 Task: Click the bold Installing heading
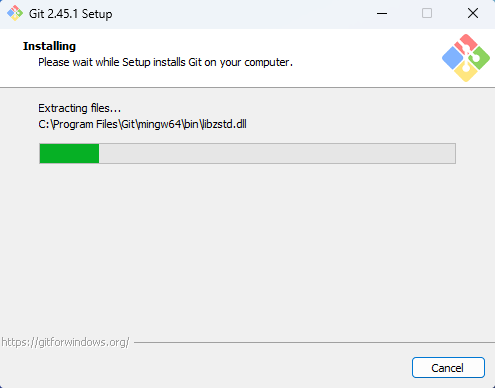(49, 46)
